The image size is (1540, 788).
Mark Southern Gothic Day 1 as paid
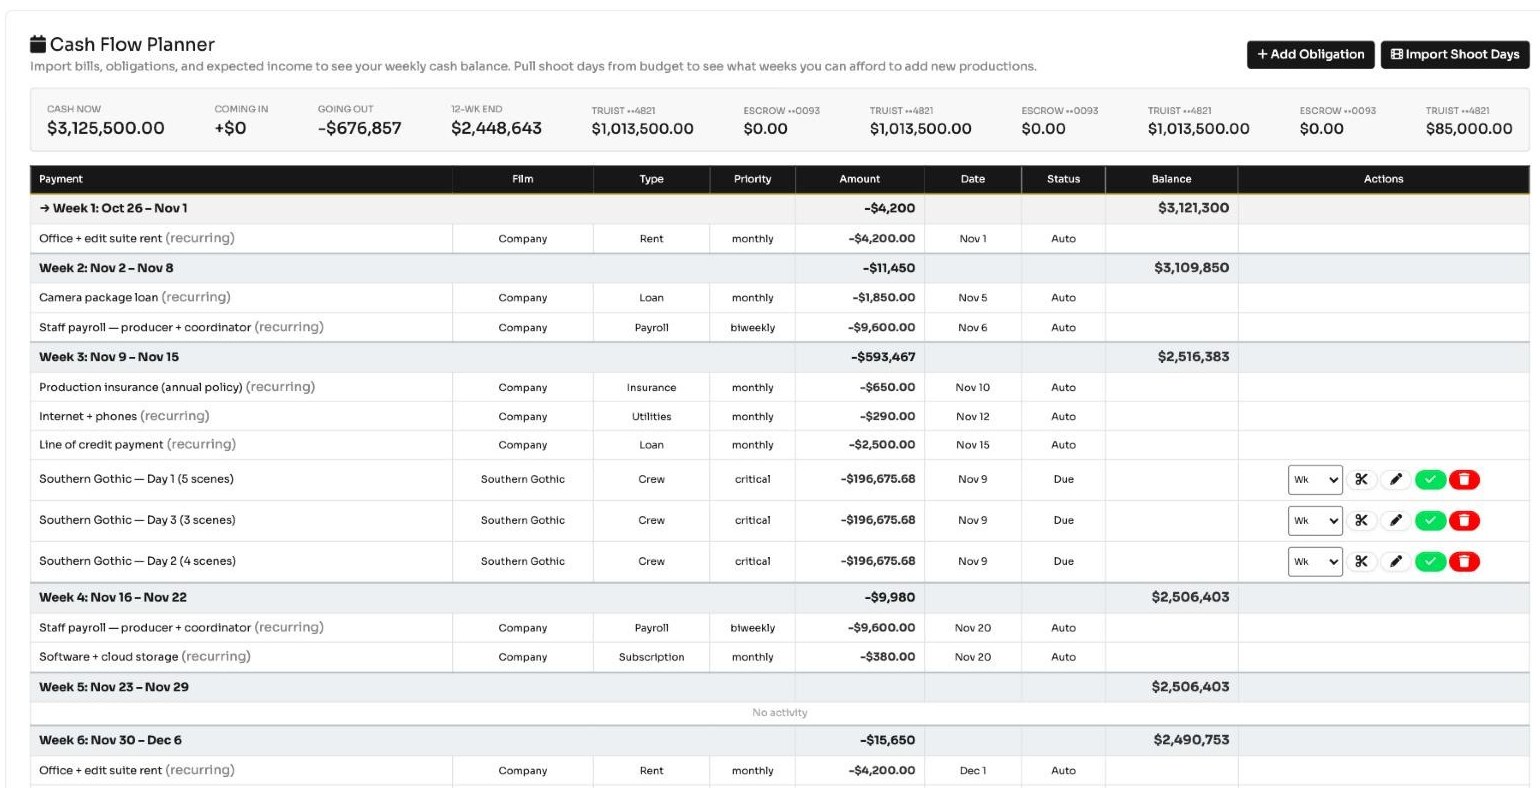coord(1430,479)
